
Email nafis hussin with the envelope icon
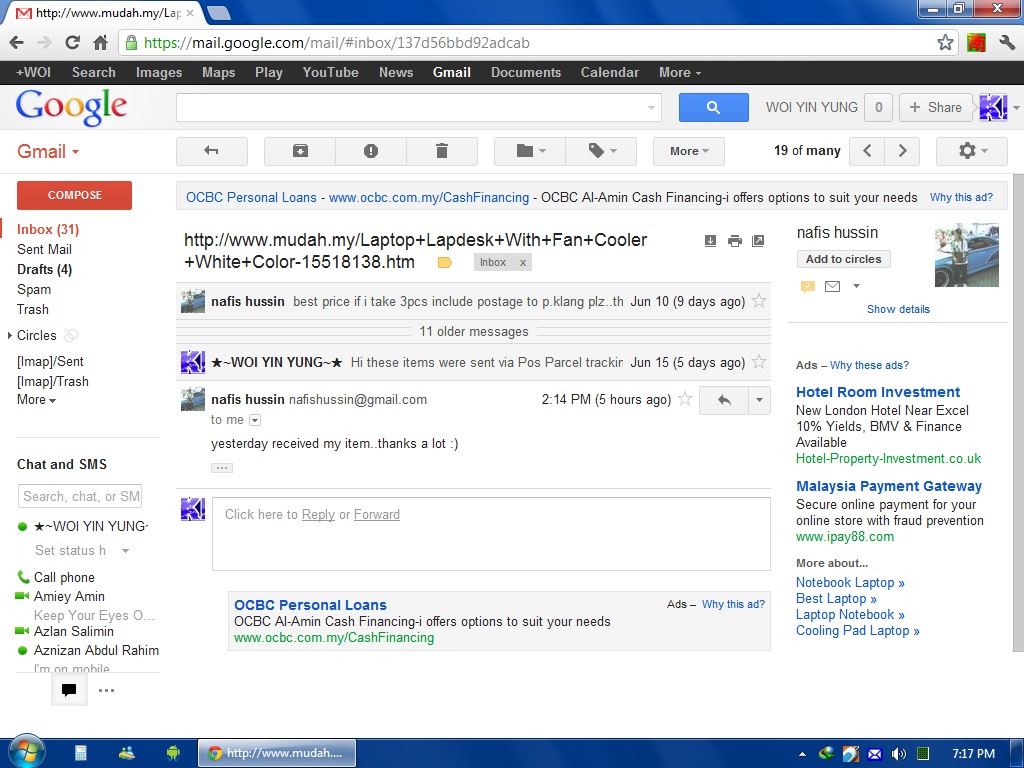tap(833, 286)
